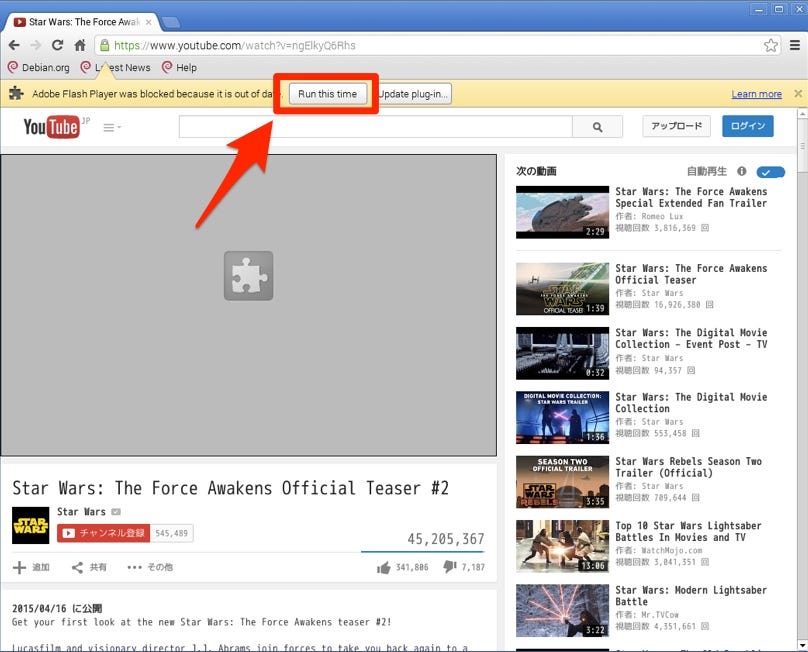Click Update plug-in button
The width and height of the screenshot is (808, 652).
tap(414, 94)
